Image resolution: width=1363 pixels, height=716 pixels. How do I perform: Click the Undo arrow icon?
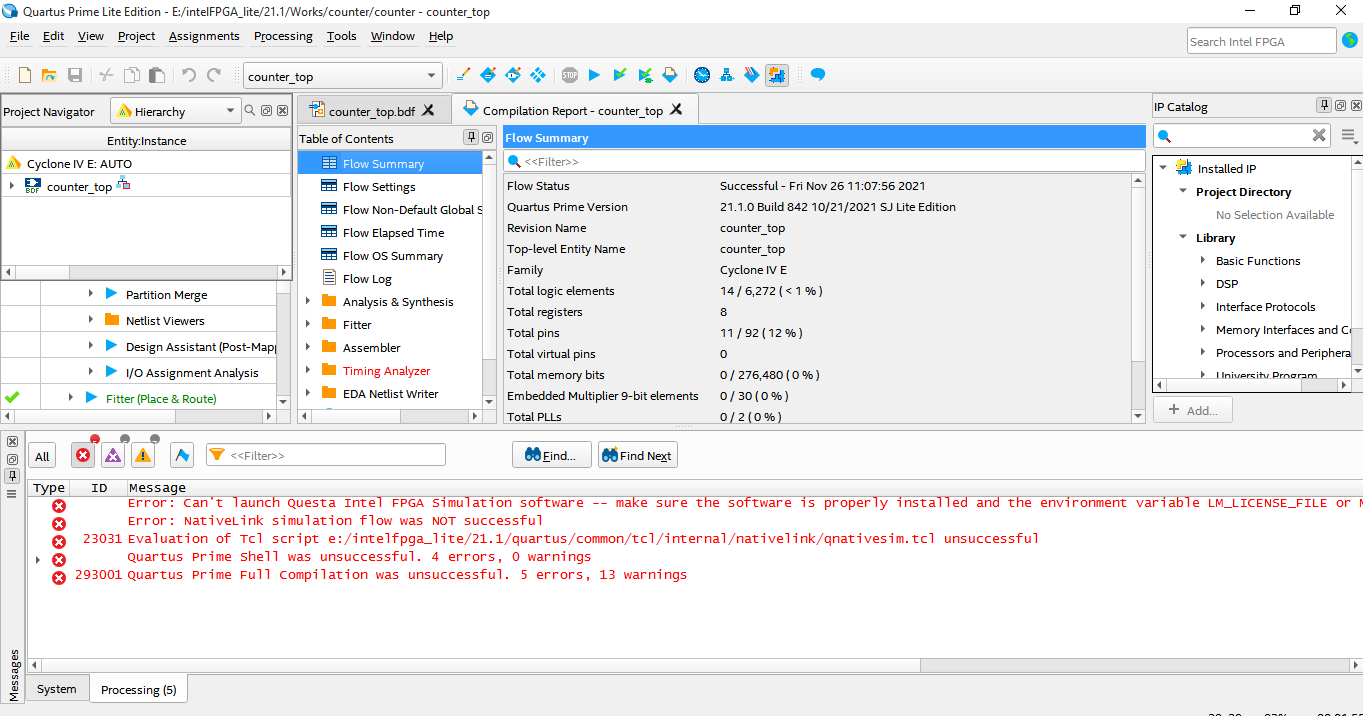[x=189, y=75]
